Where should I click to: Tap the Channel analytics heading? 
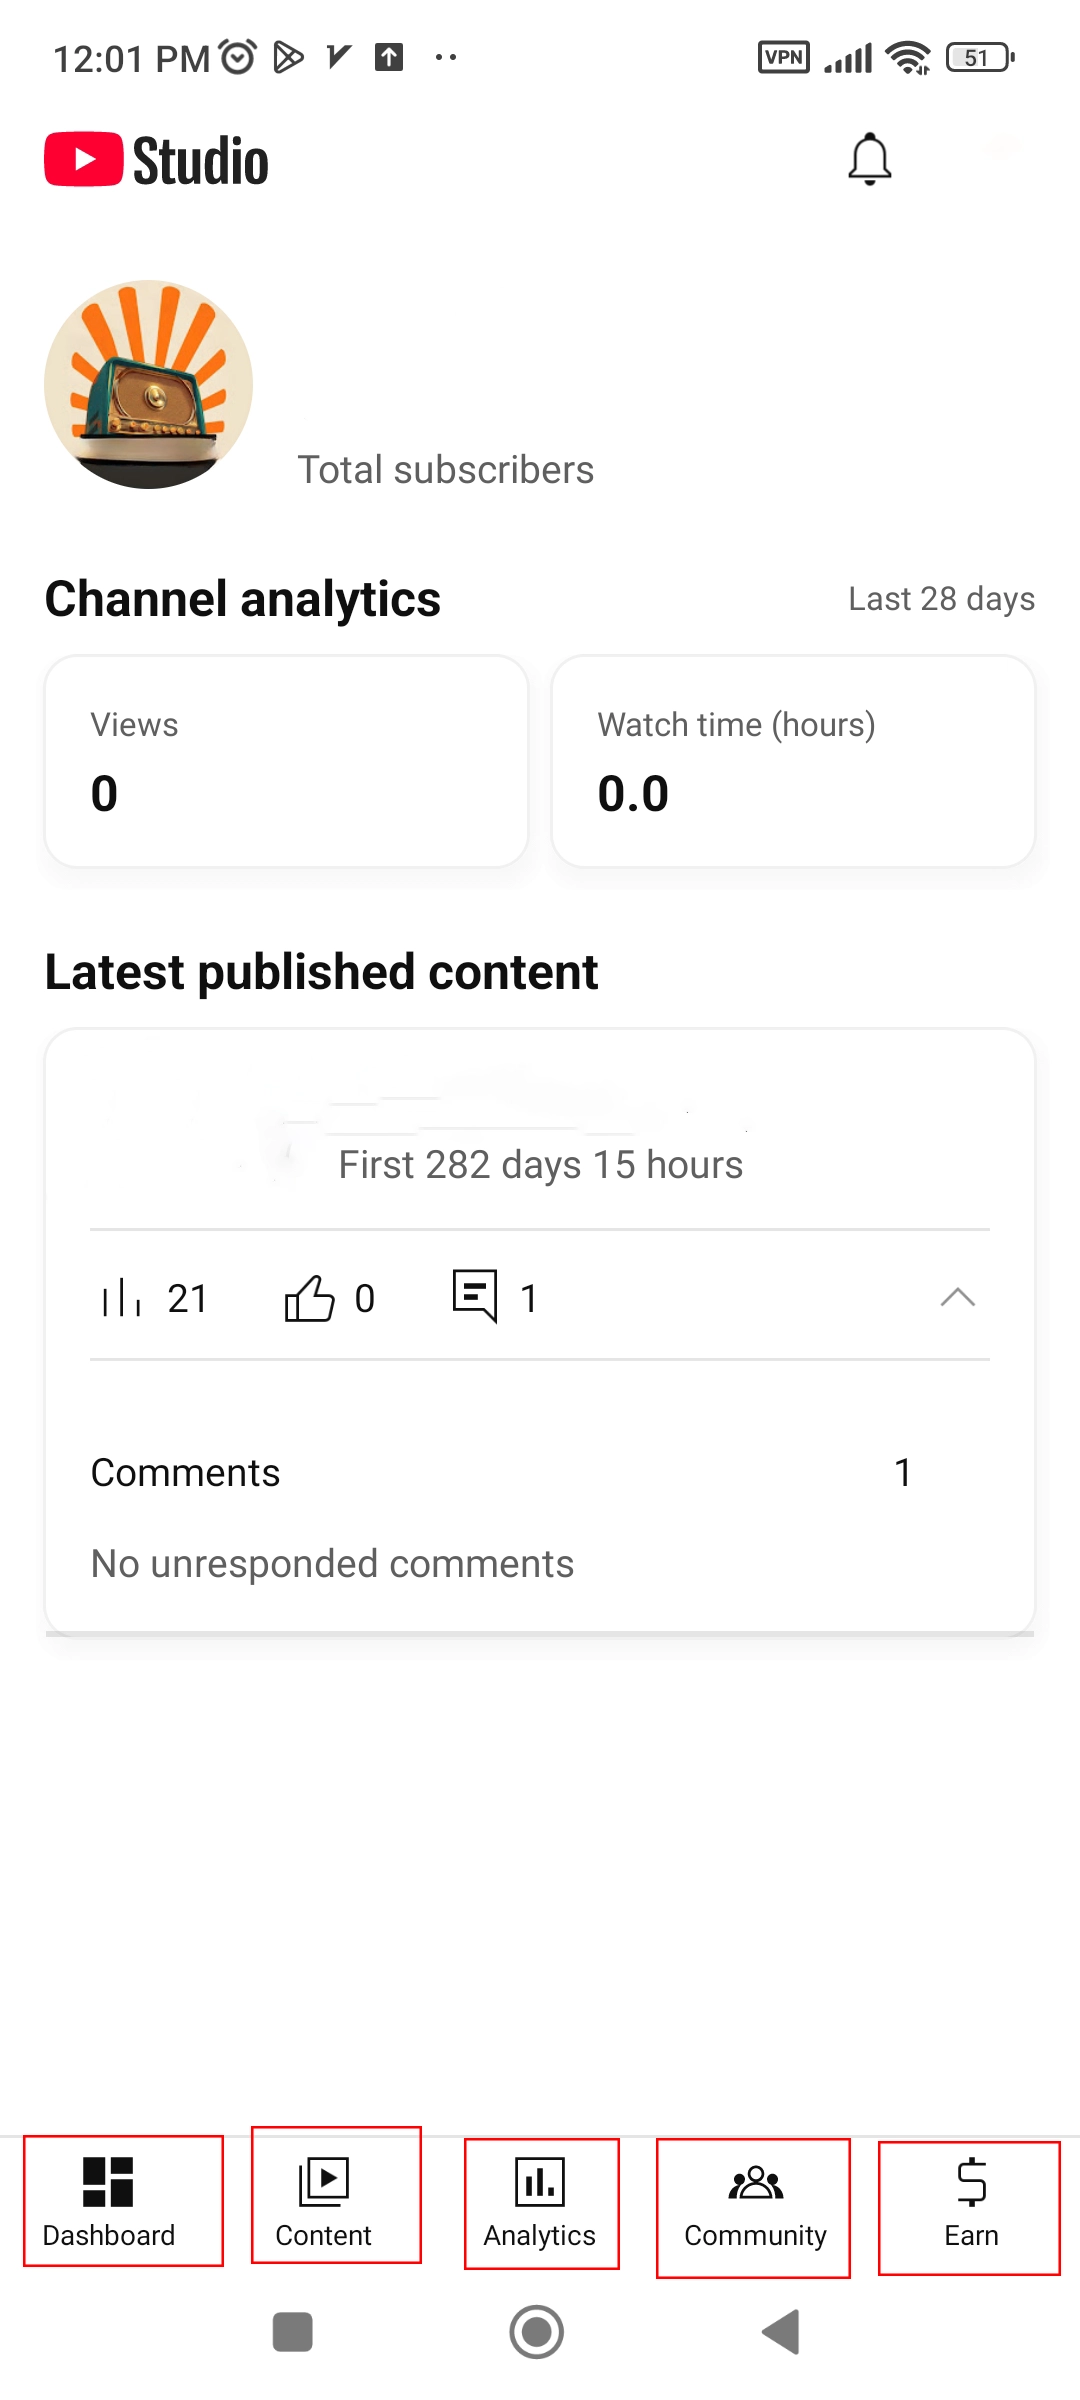243,599
